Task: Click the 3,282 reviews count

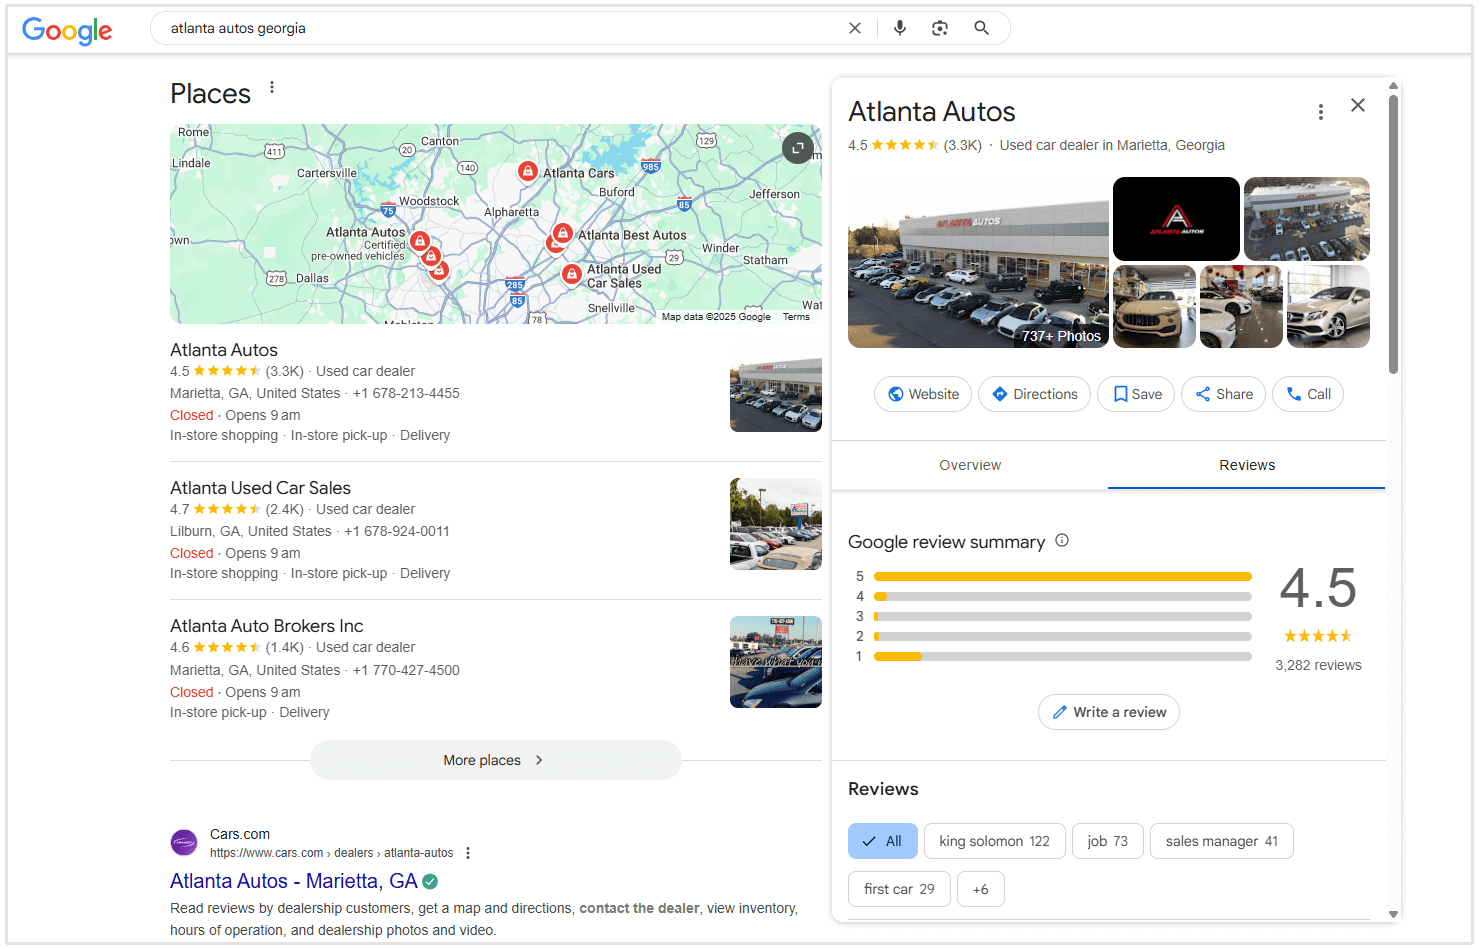Action: tap(1318, 665)
